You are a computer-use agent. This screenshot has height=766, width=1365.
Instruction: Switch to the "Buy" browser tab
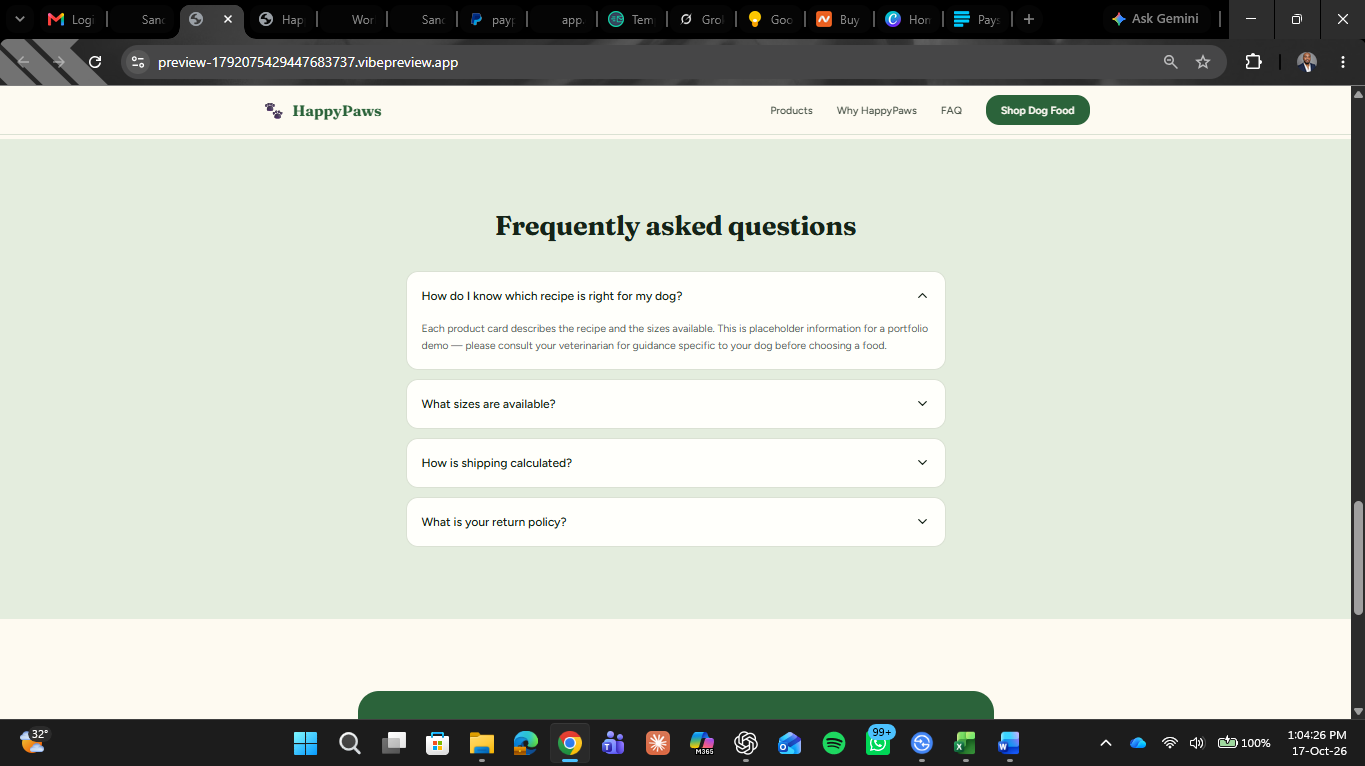837,19
